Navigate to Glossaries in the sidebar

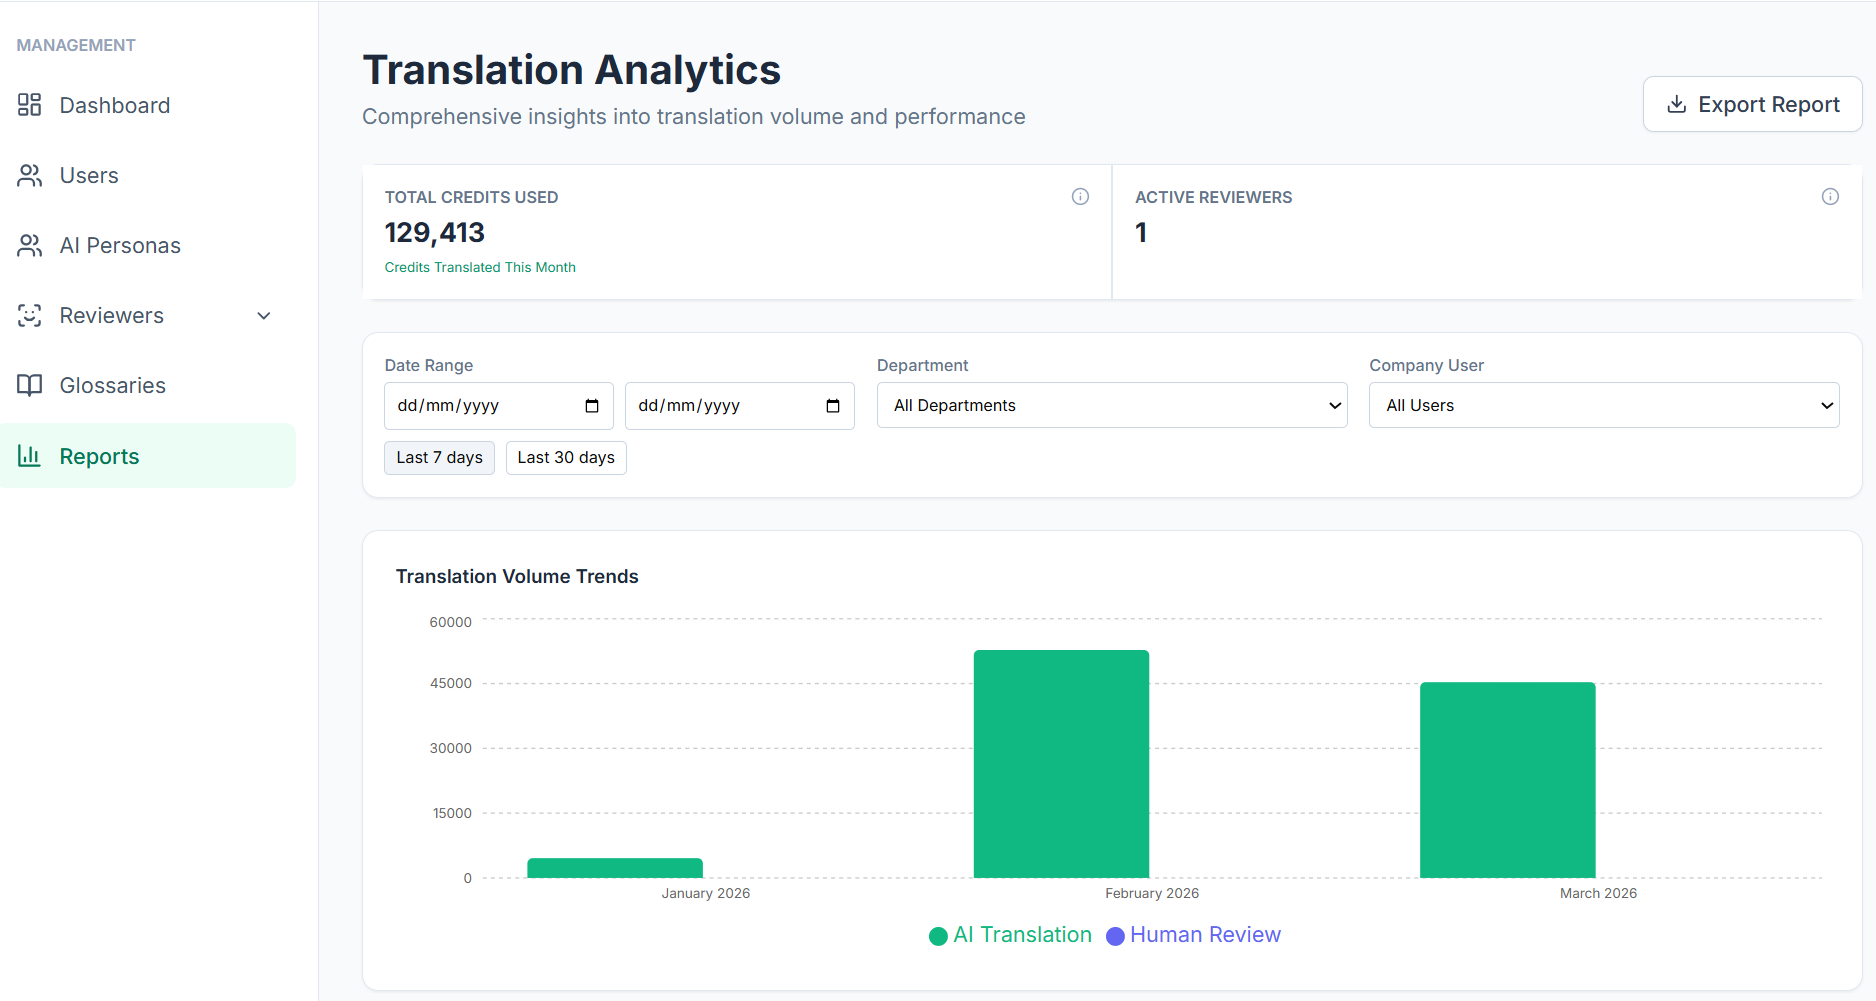[x=113, y=385]
